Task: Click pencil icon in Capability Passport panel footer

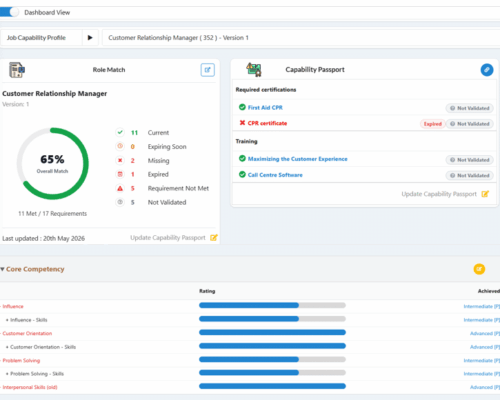Action: [485, 194]
